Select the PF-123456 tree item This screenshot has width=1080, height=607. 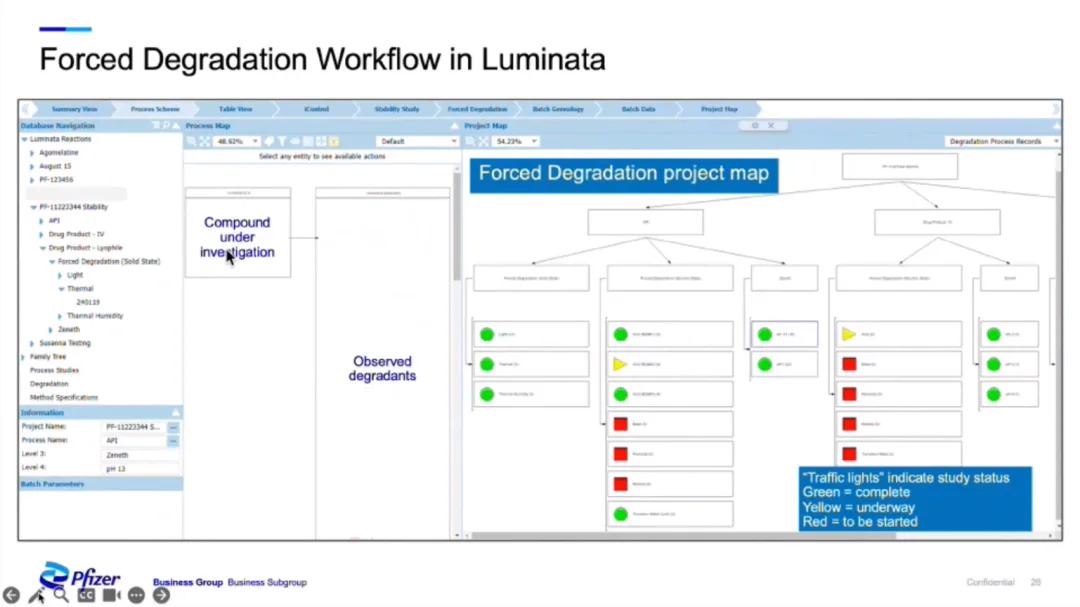tap(56, 180)
